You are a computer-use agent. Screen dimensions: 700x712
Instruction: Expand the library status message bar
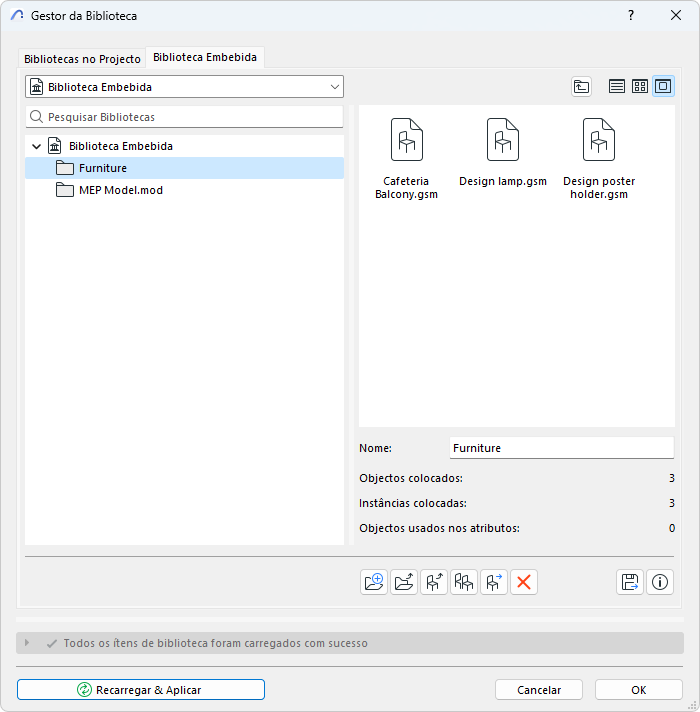tap(27, 643)
